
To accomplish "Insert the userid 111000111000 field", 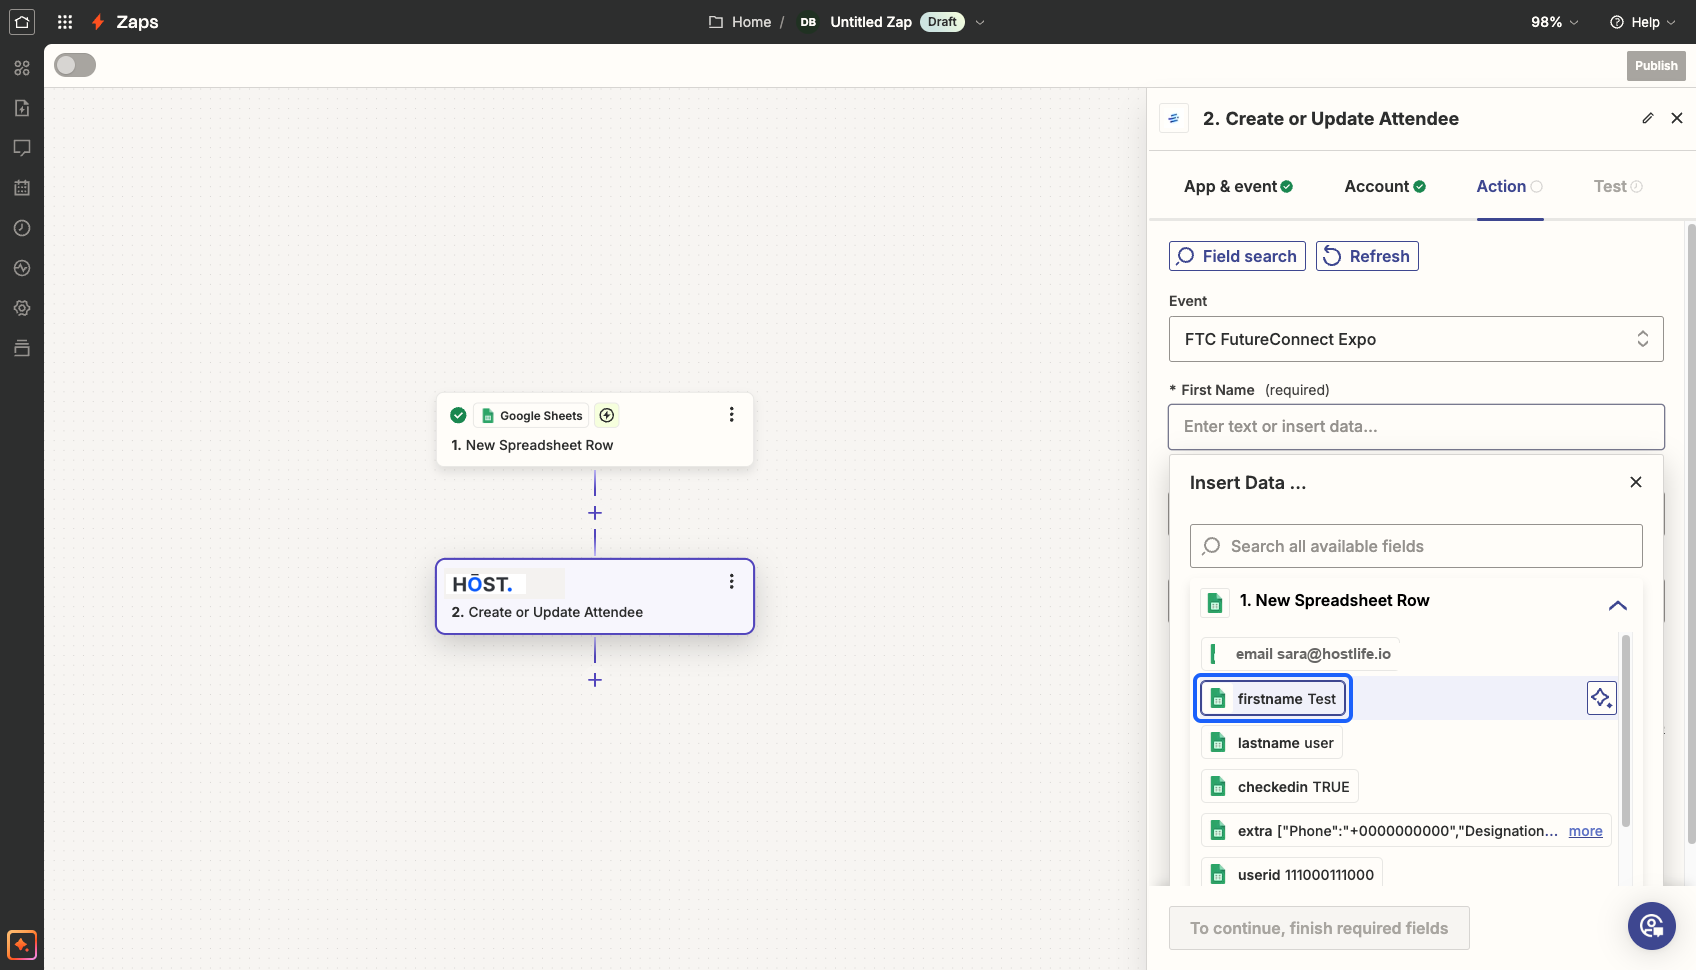I will [x=1292, y=874].
